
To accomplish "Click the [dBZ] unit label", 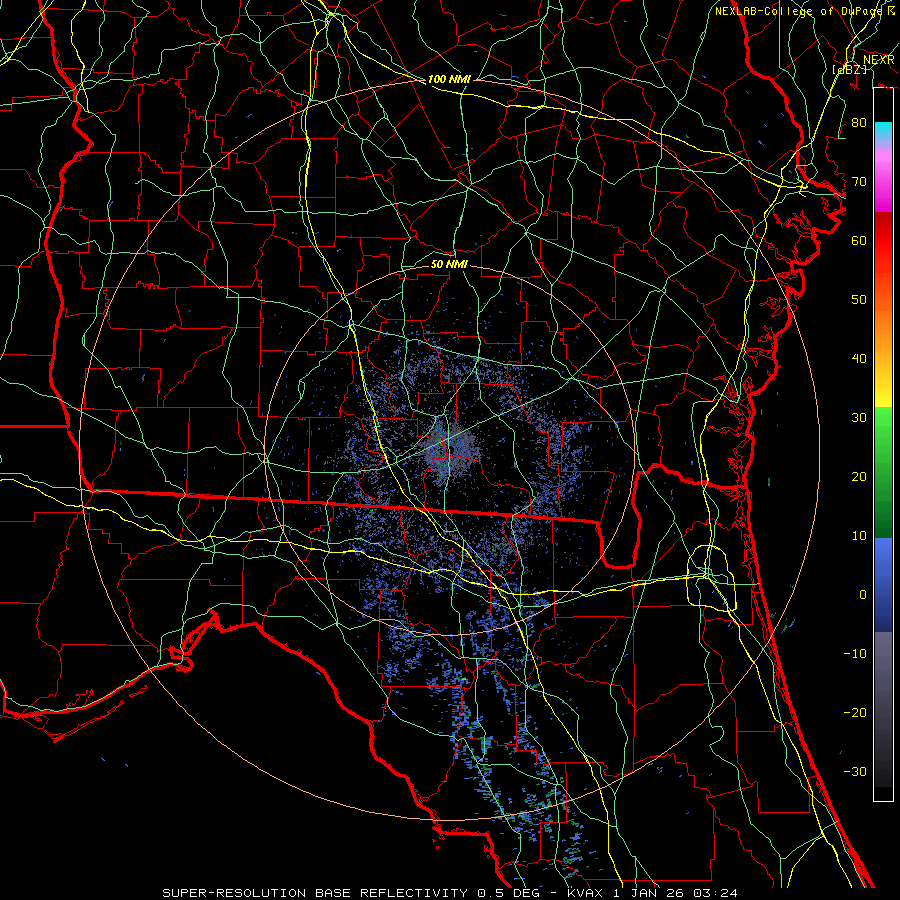I will pos(849,69).
